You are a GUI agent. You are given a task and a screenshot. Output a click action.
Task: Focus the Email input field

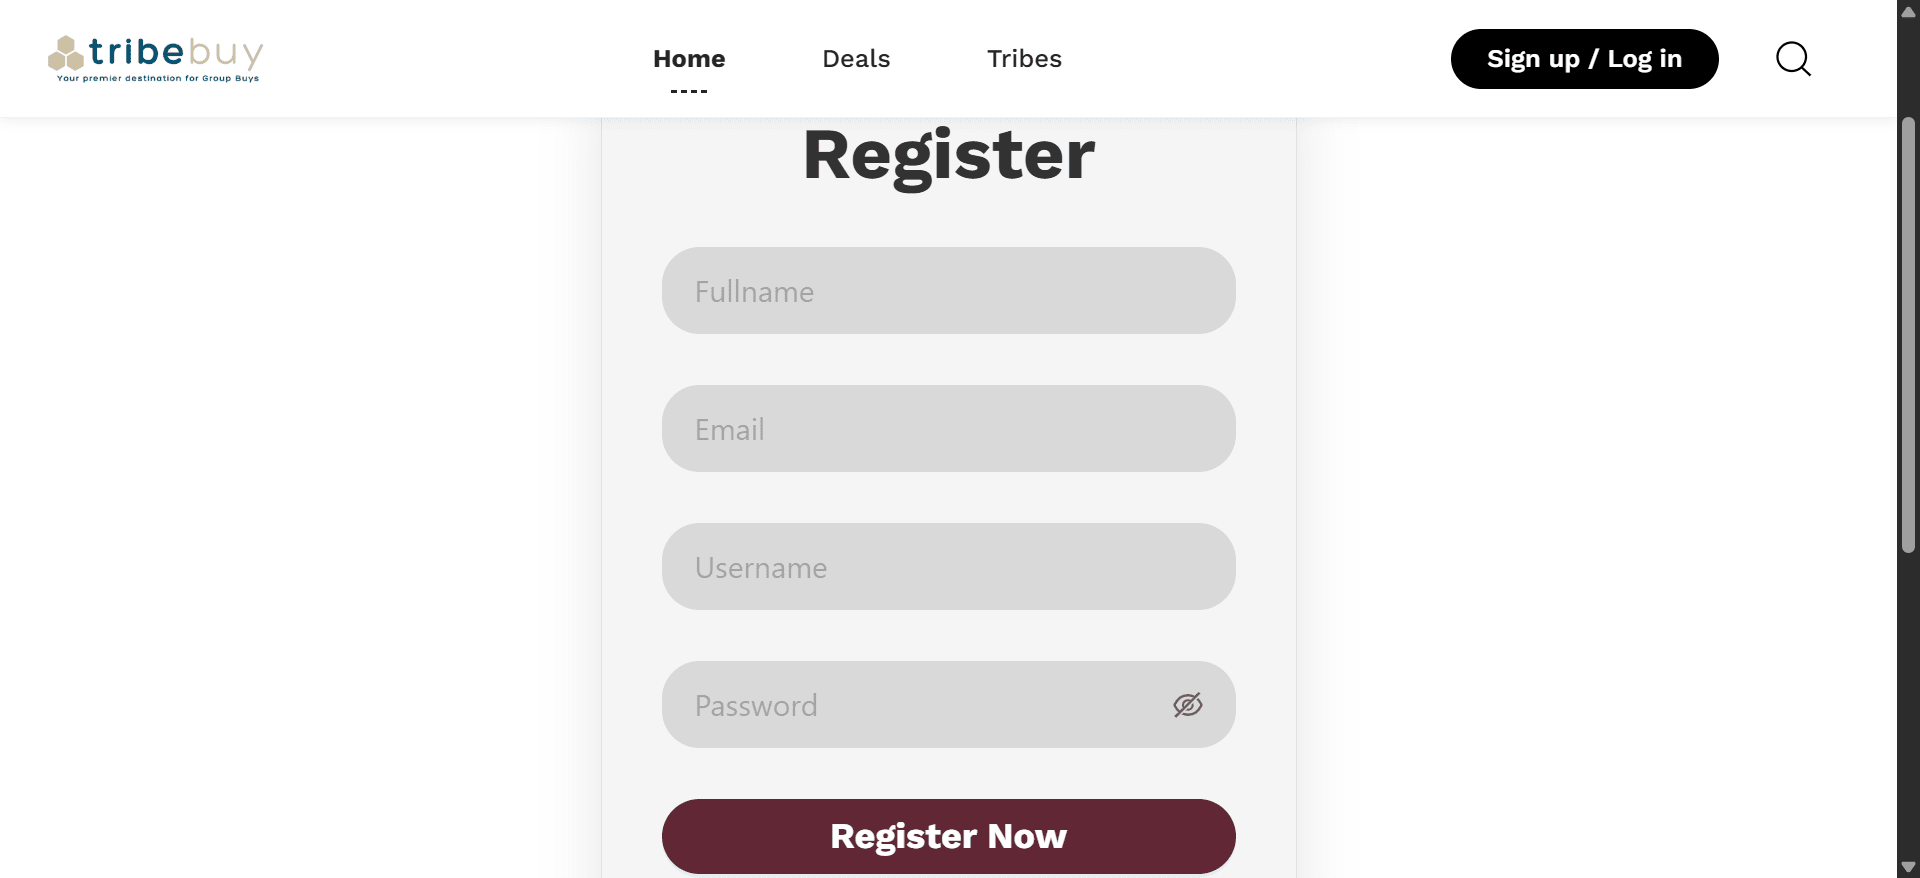948,429
